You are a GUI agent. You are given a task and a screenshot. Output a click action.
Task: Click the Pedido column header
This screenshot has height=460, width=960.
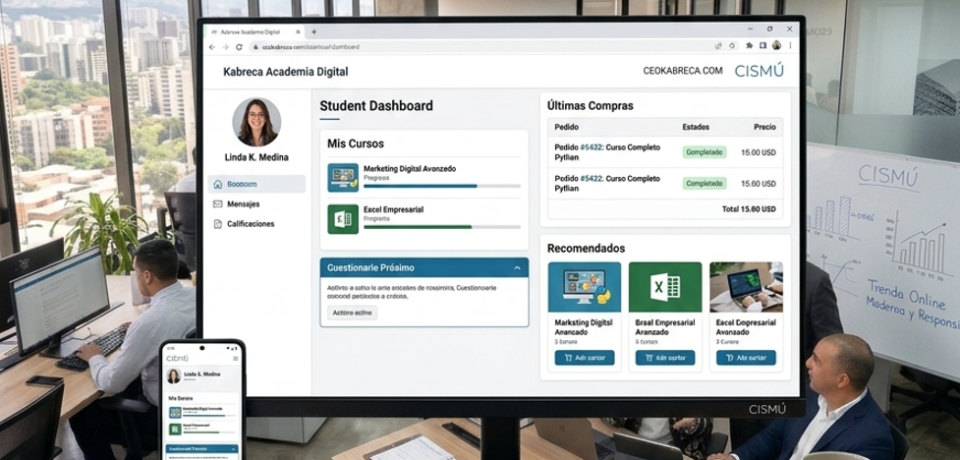coord(566,127)
